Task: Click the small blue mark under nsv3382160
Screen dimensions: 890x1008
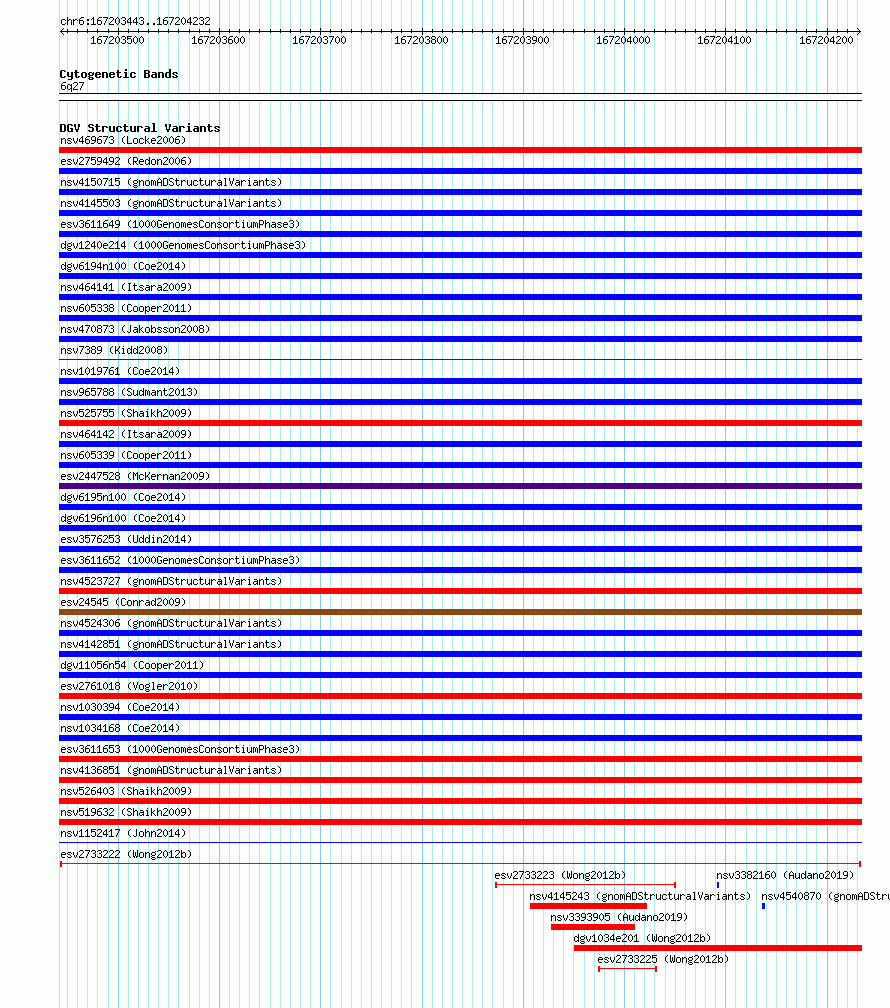Action: click(718, 885)
